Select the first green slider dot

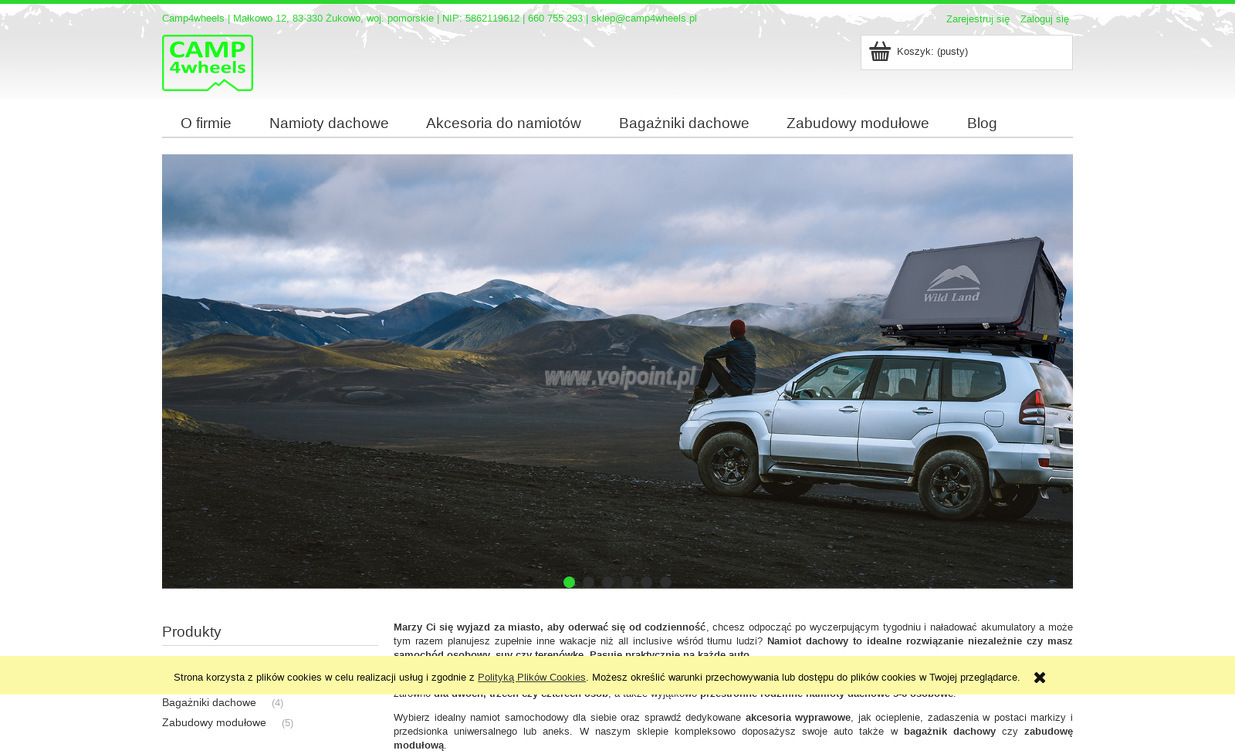569,582
